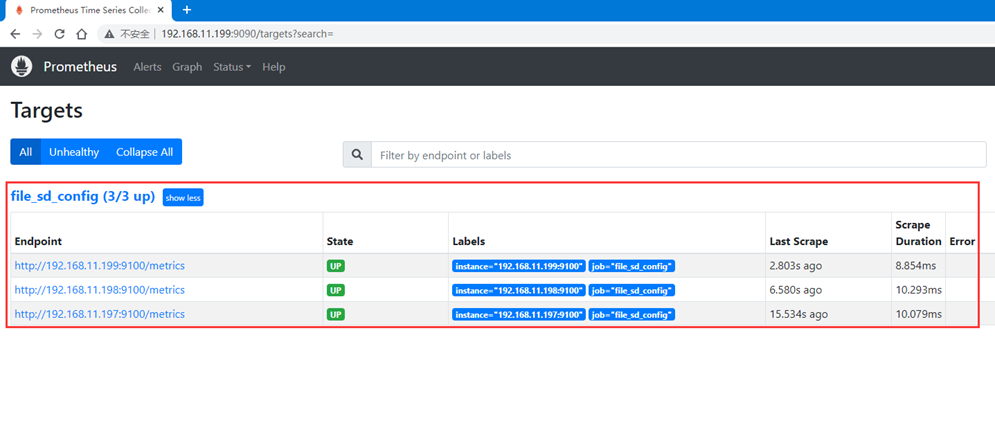Click job label in the 192.168.11.197 row
Viewport: 995px width, 441px height.
631,314
